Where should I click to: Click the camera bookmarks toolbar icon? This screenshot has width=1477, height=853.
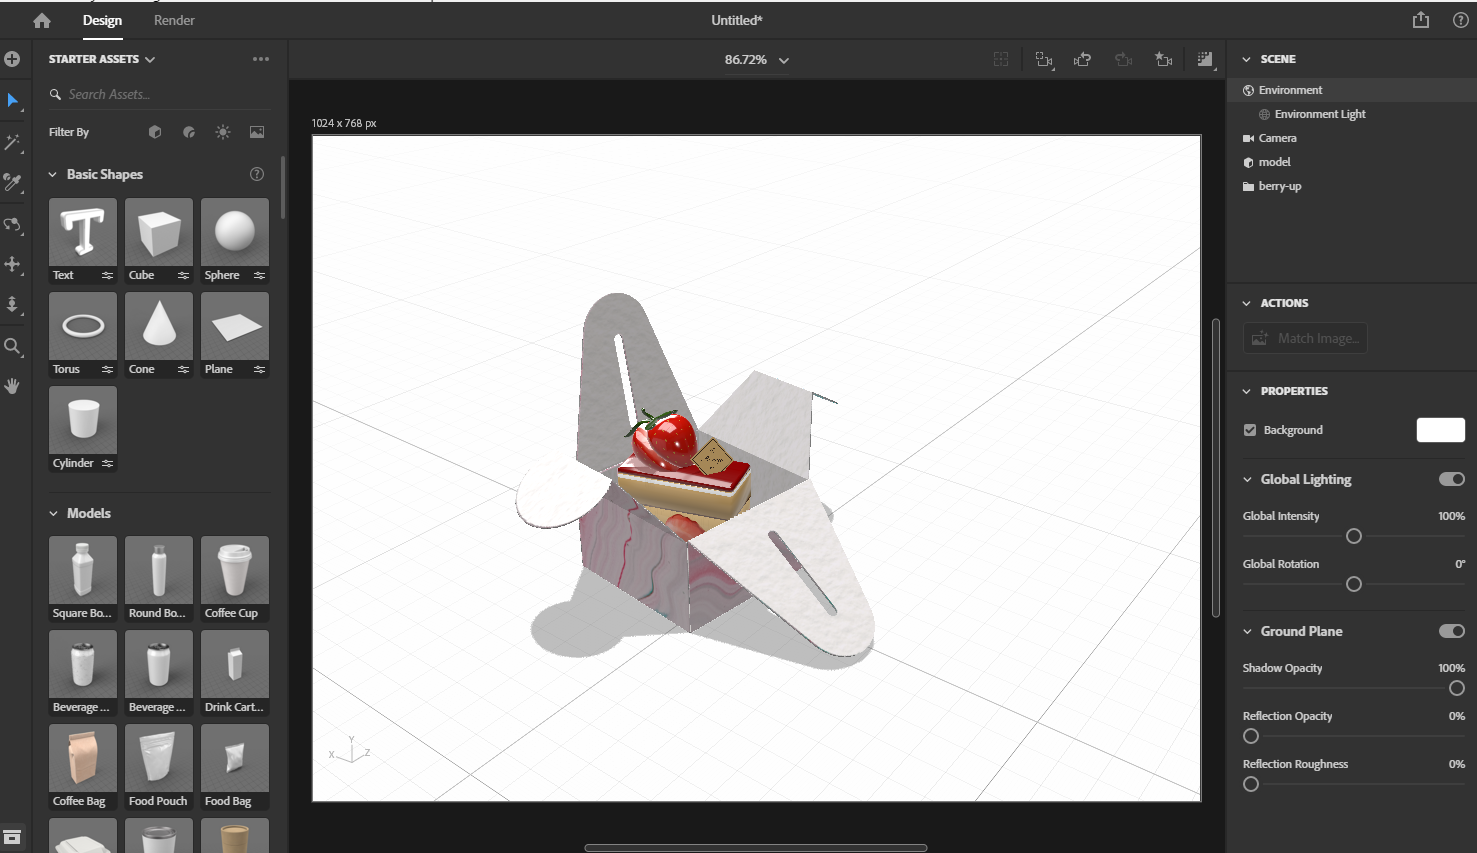point(1164,60)
